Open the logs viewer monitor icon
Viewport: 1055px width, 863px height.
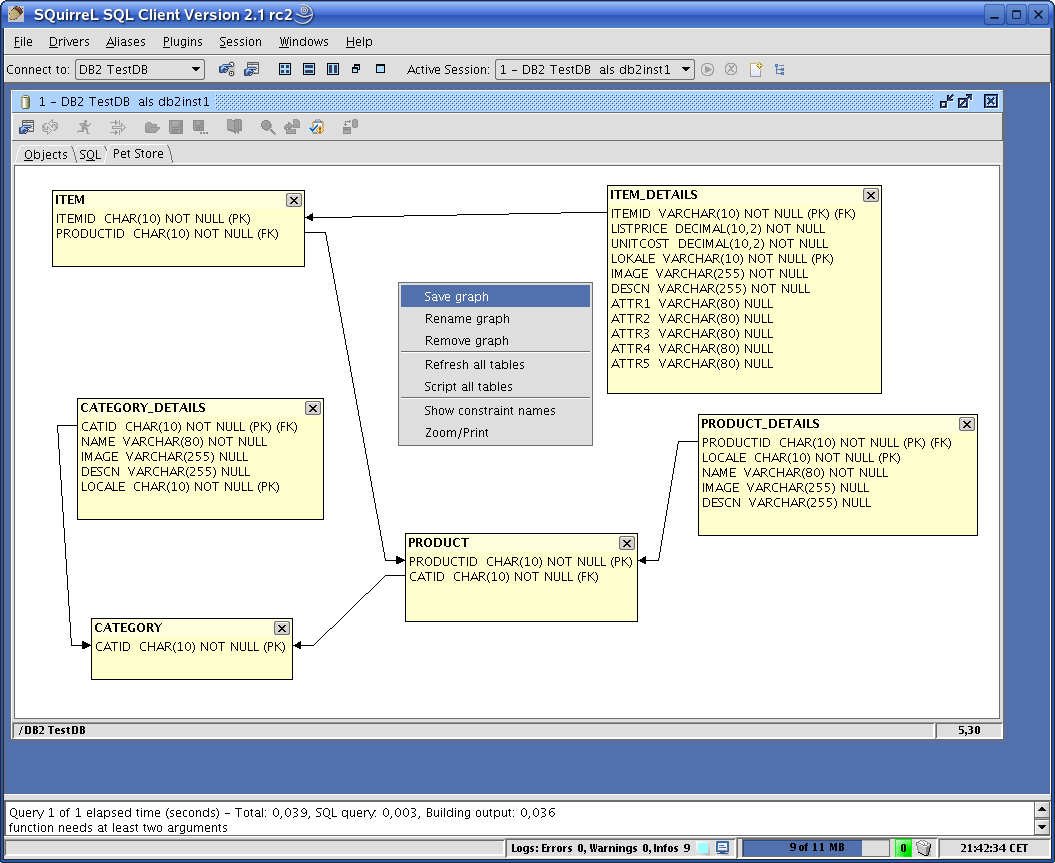[x=722, y=848]
